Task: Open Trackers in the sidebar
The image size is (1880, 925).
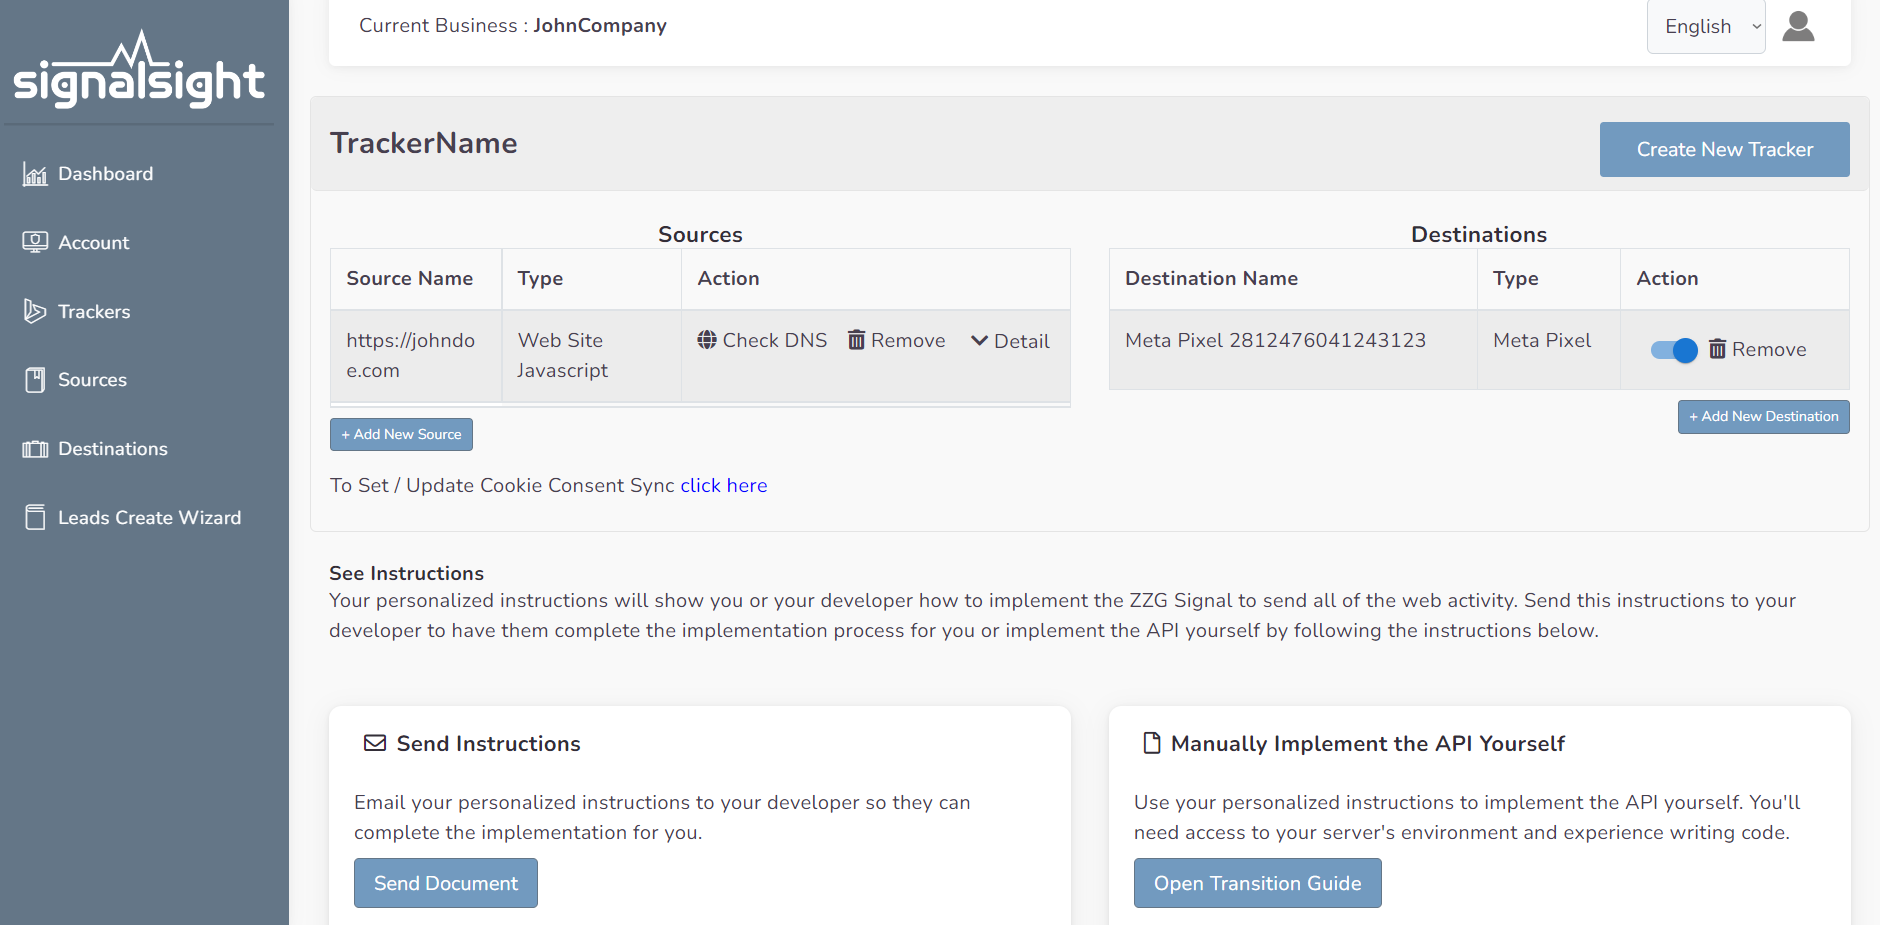Action: [x=94, y=312]
